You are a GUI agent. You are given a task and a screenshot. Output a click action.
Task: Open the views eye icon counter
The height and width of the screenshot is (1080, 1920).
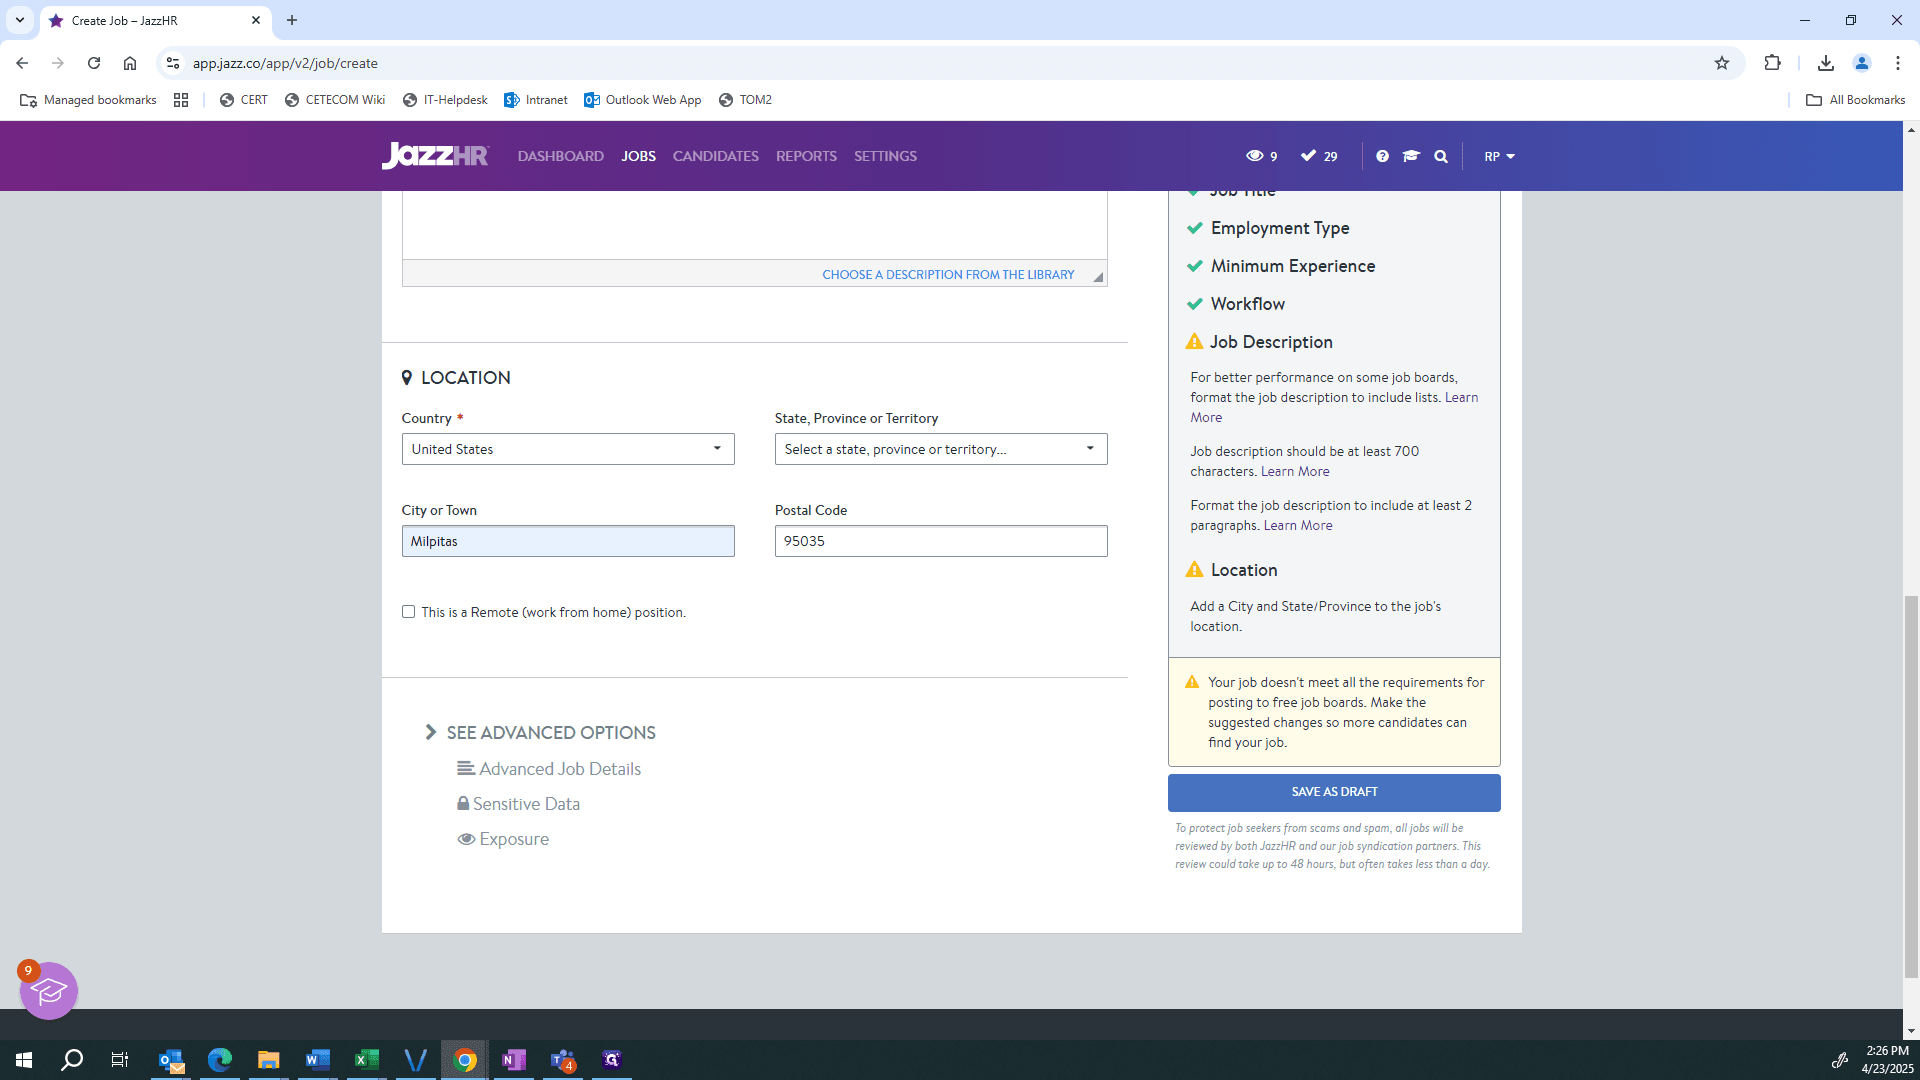point(1261,156)
